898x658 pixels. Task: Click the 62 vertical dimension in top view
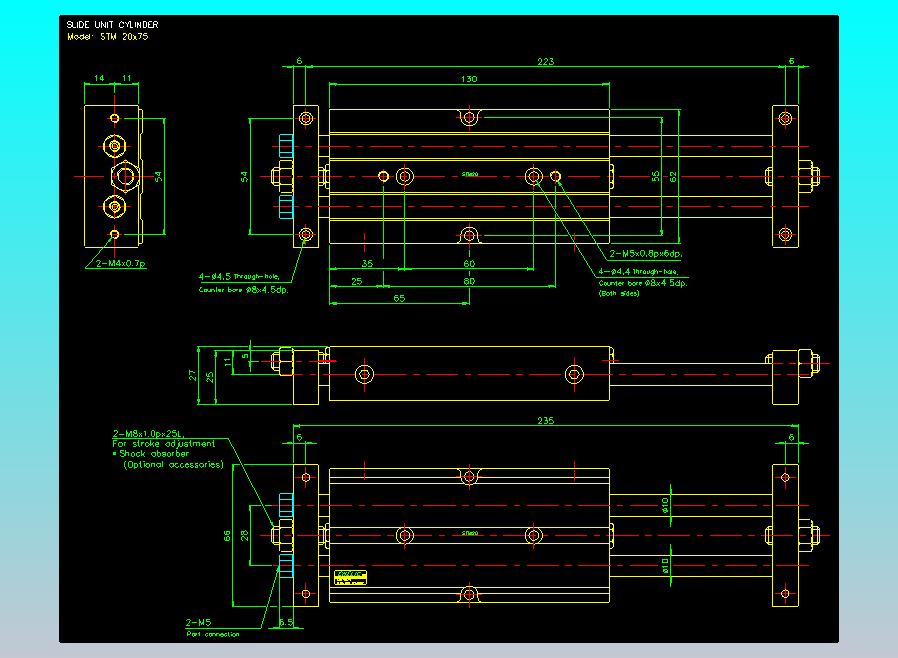coord(673,176)
